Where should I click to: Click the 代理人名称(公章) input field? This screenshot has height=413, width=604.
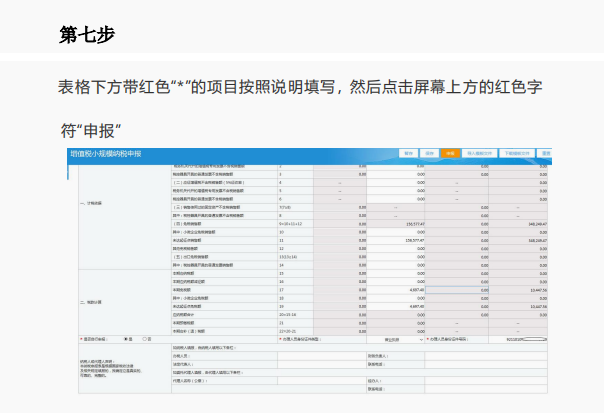point(322,381)
